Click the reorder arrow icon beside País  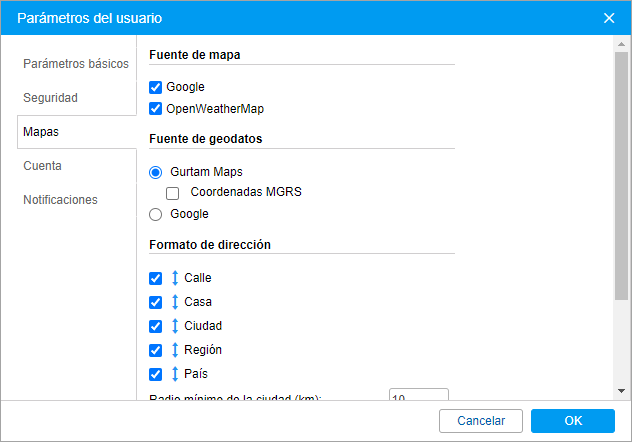click(x=175, y=374)
